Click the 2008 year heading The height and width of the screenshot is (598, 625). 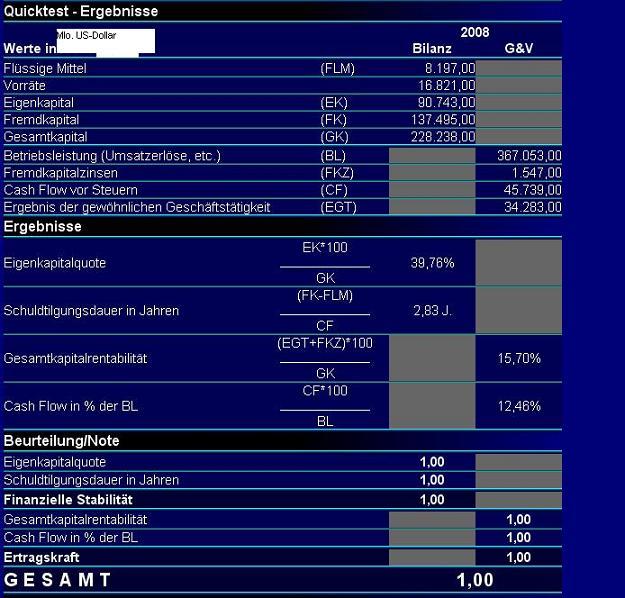tap(475, 32)
